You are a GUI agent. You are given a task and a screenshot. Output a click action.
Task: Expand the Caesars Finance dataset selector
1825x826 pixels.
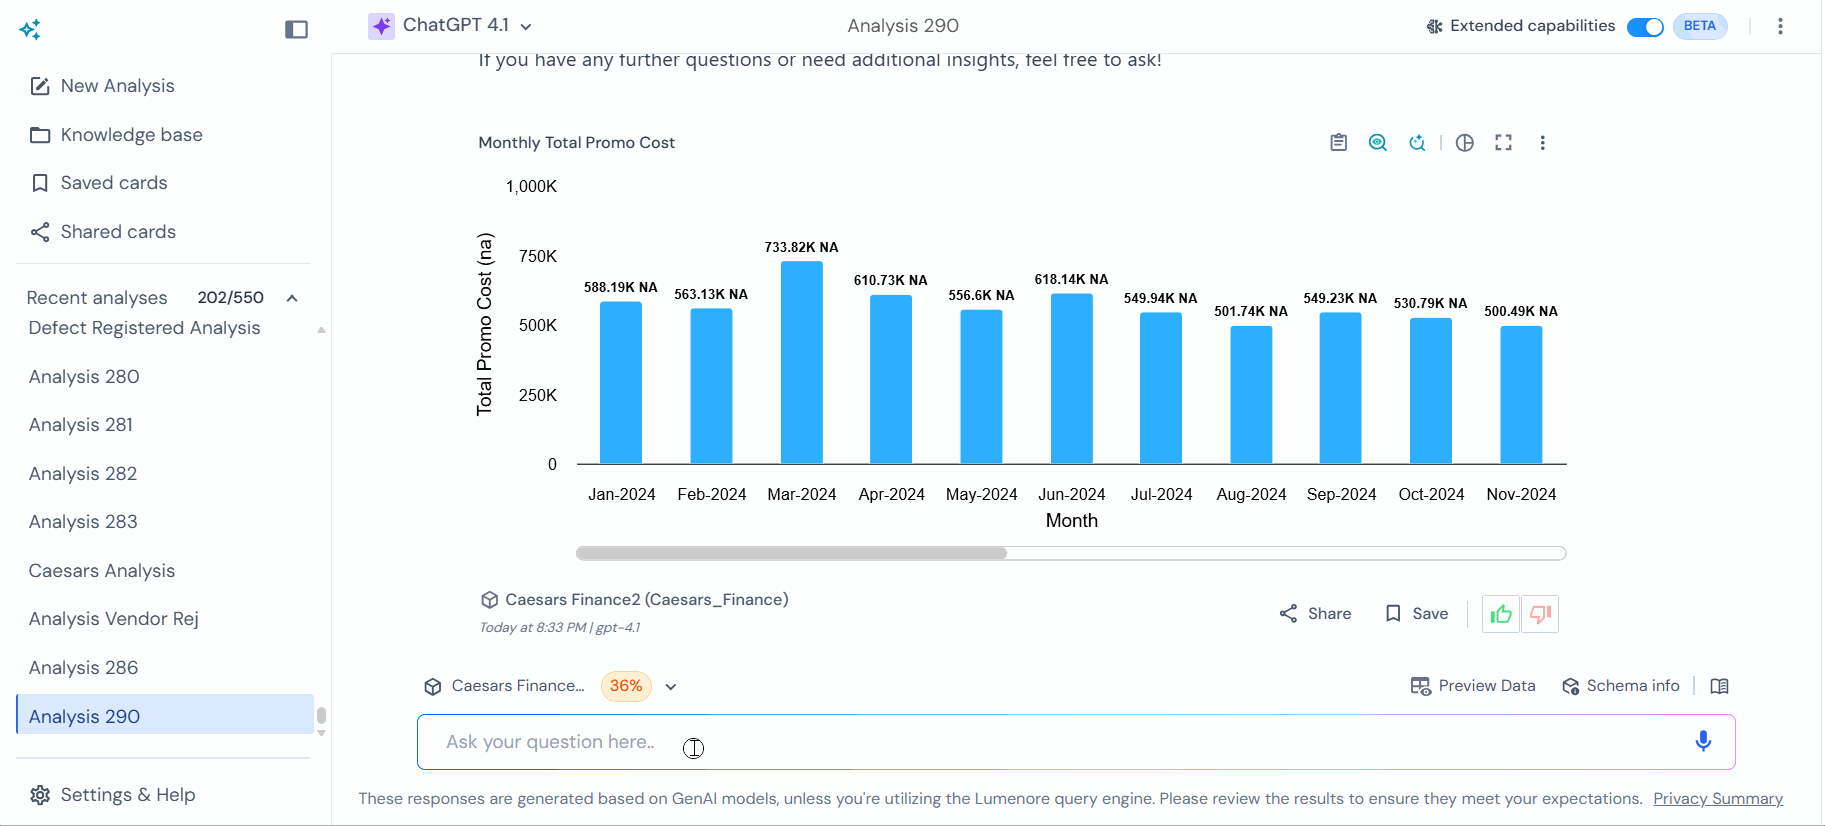(671, 687)
